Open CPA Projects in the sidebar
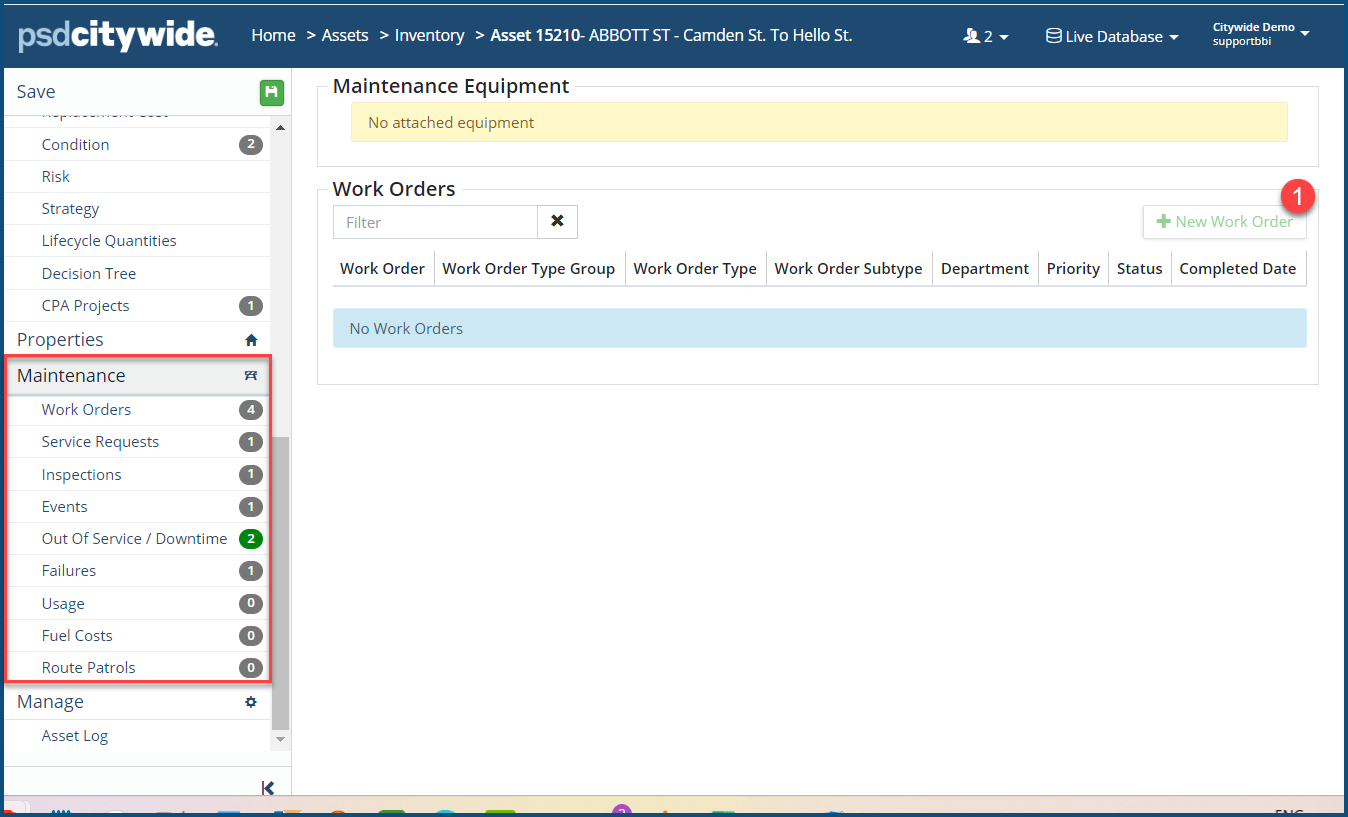 (138, 305)
